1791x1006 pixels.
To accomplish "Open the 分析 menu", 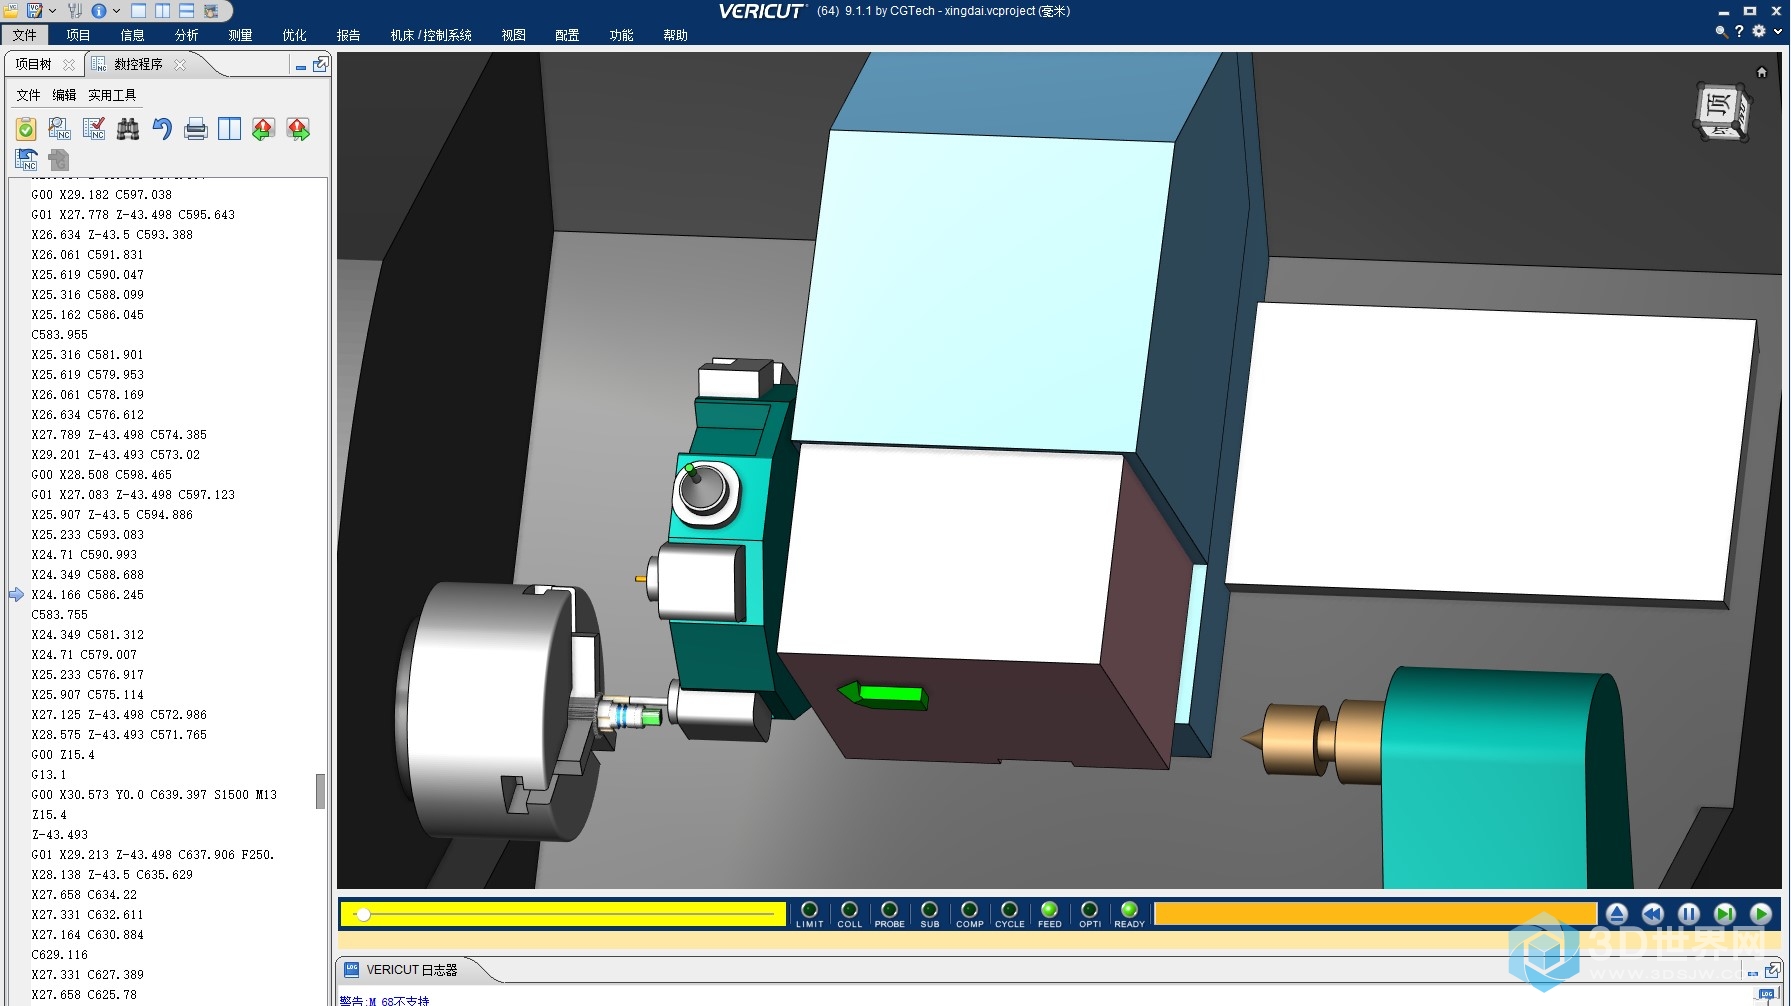I will click(186, 35).
